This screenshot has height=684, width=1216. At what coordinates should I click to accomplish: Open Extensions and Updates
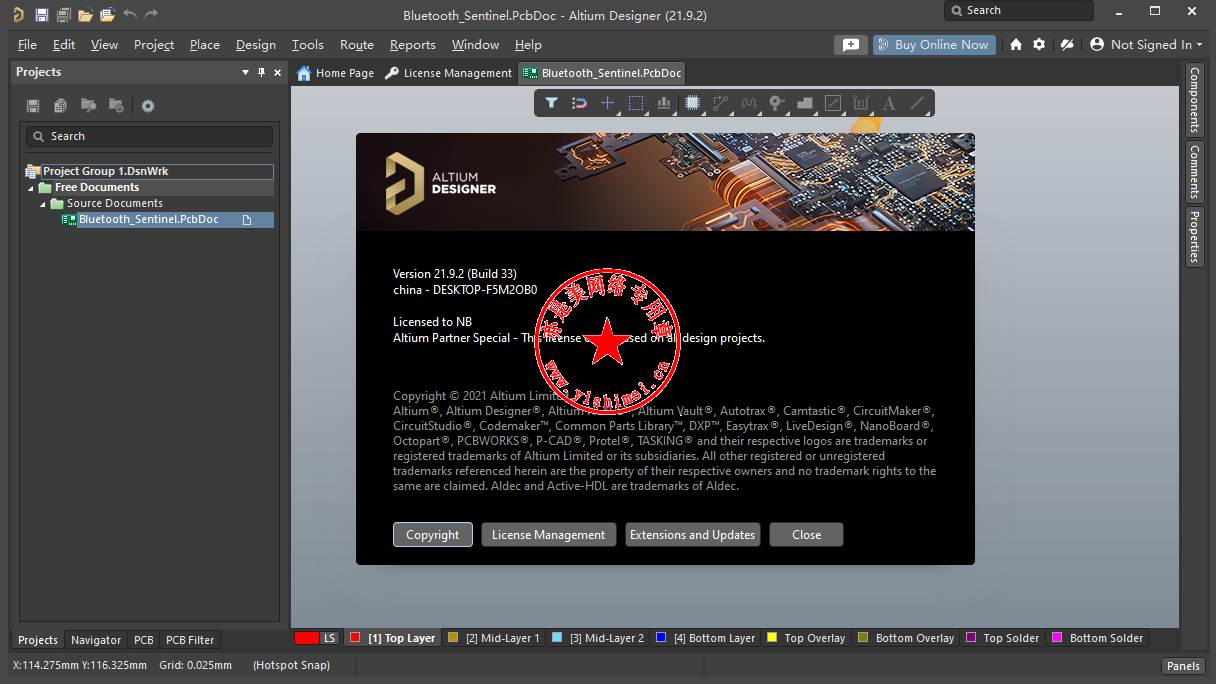pos(692,535)
